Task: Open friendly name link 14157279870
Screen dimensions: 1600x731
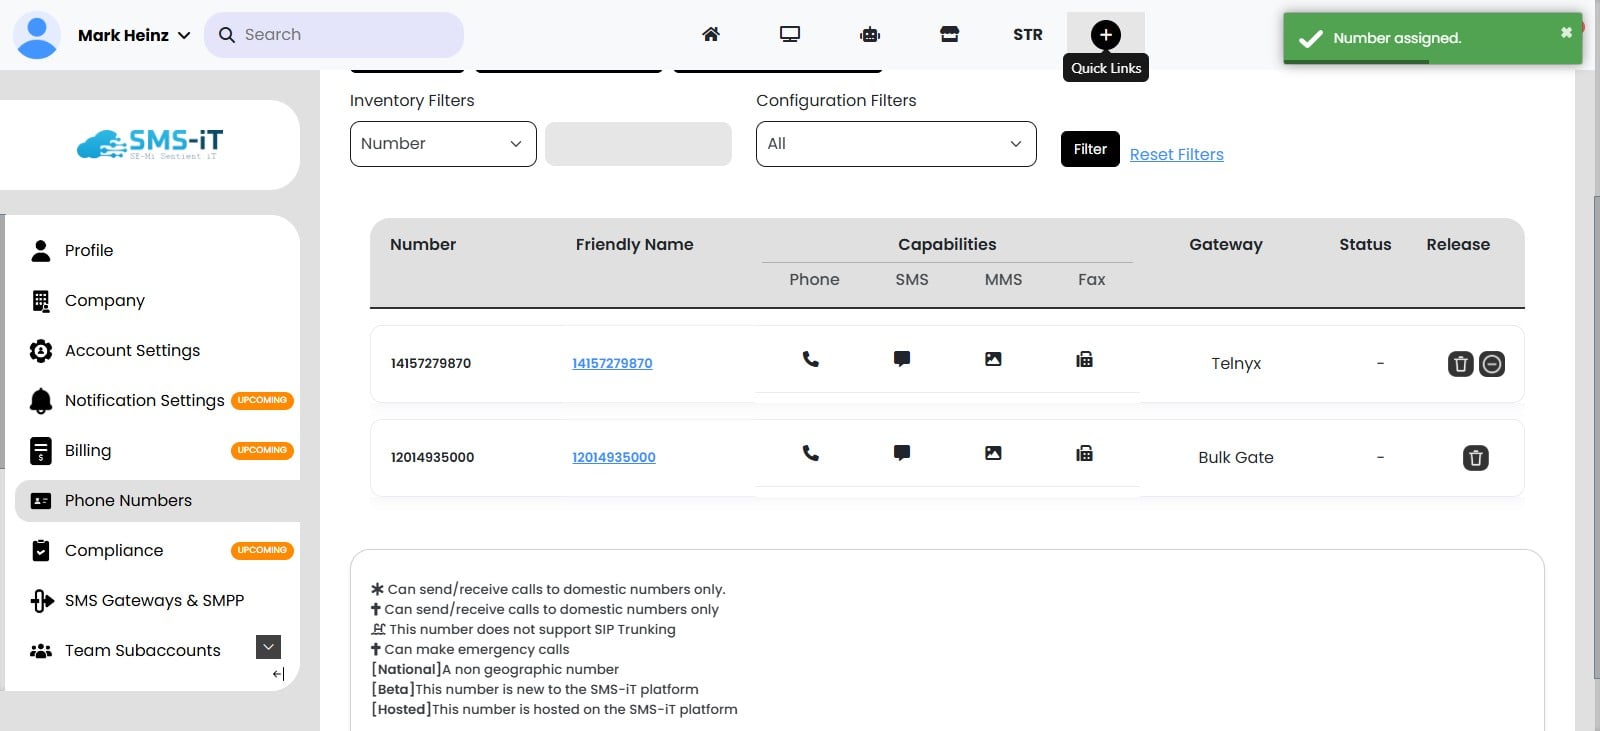Action: tap(612, 363)
